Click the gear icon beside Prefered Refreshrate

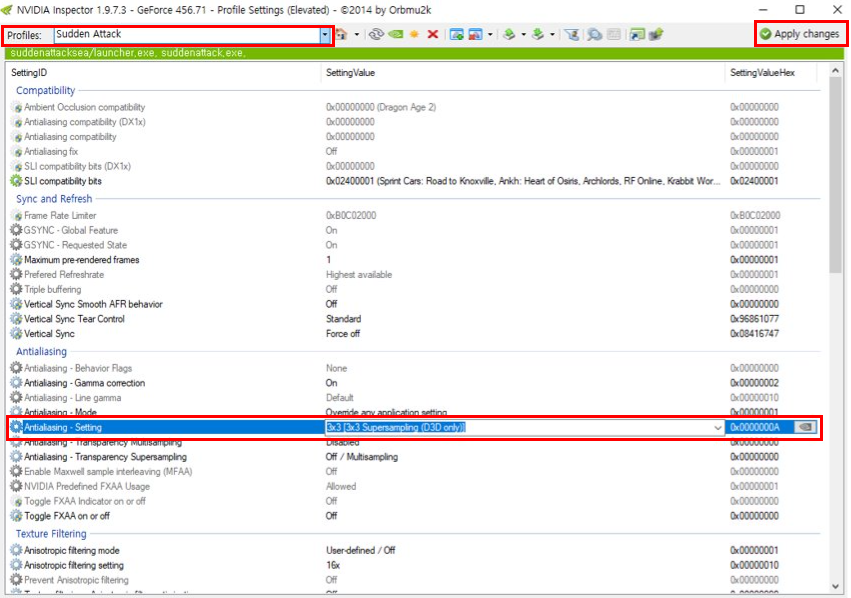tap(17, 275)
